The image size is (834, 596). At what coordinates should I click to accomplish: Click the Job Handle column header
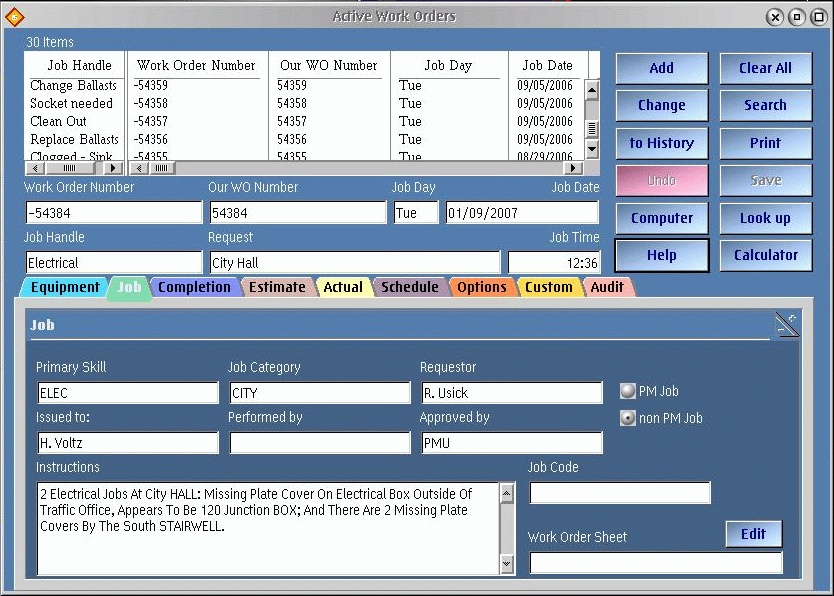point(79,65)
